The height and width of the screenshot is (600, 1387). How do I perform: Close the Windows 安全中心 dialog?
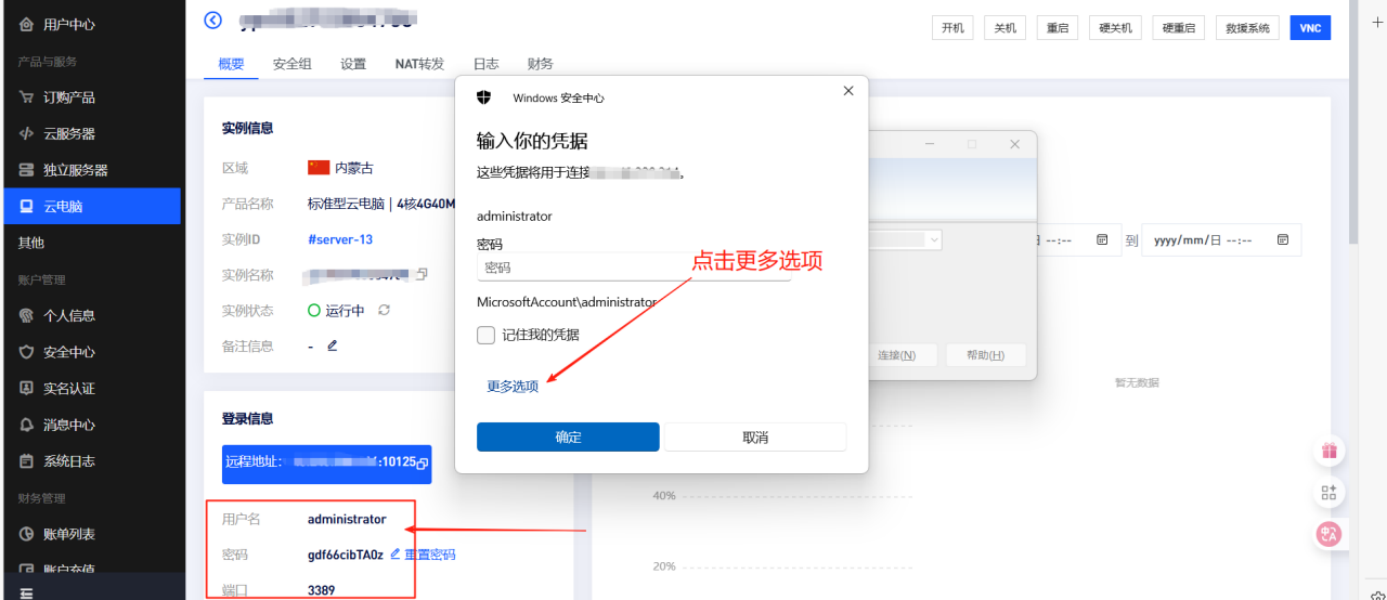(848, 91)
